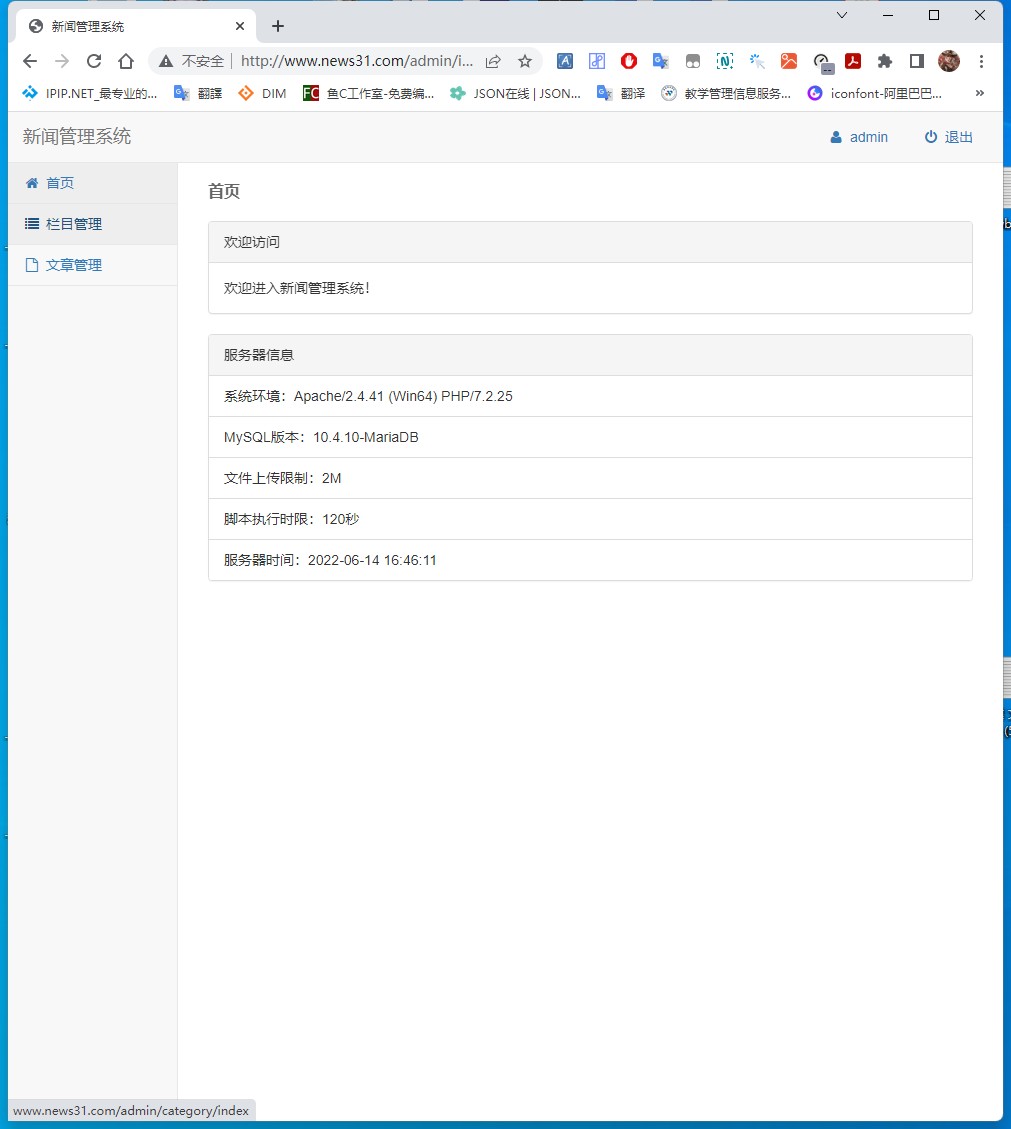This screenshot has height=1129, width=1011.
Task: Open a new browser tab
Action: [278, 26]
